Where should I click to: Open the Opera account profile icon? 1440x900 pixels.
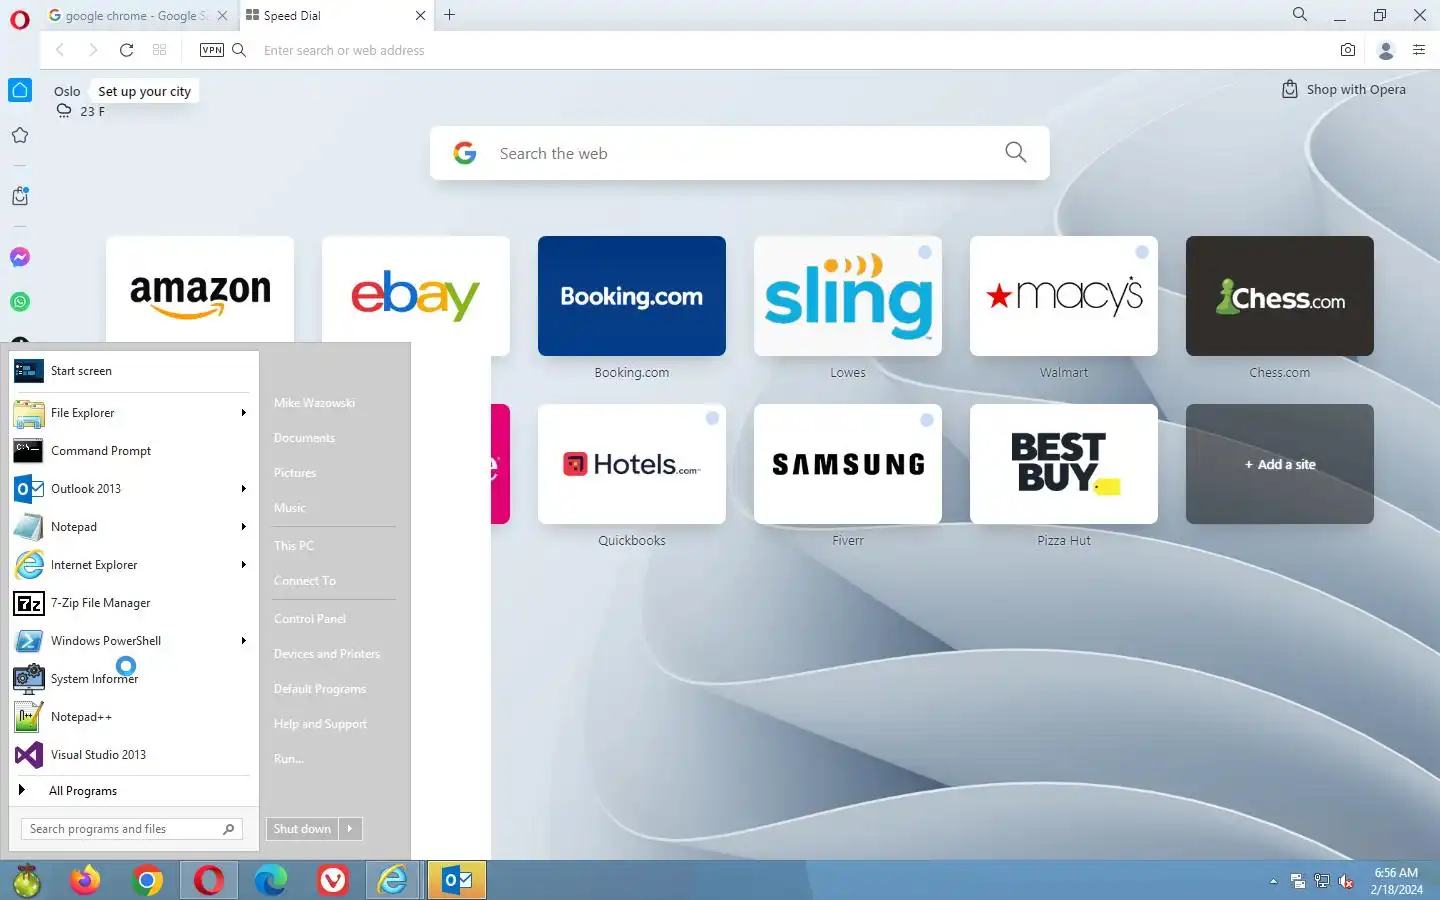pyautogui.click(x=1386, y=50)
